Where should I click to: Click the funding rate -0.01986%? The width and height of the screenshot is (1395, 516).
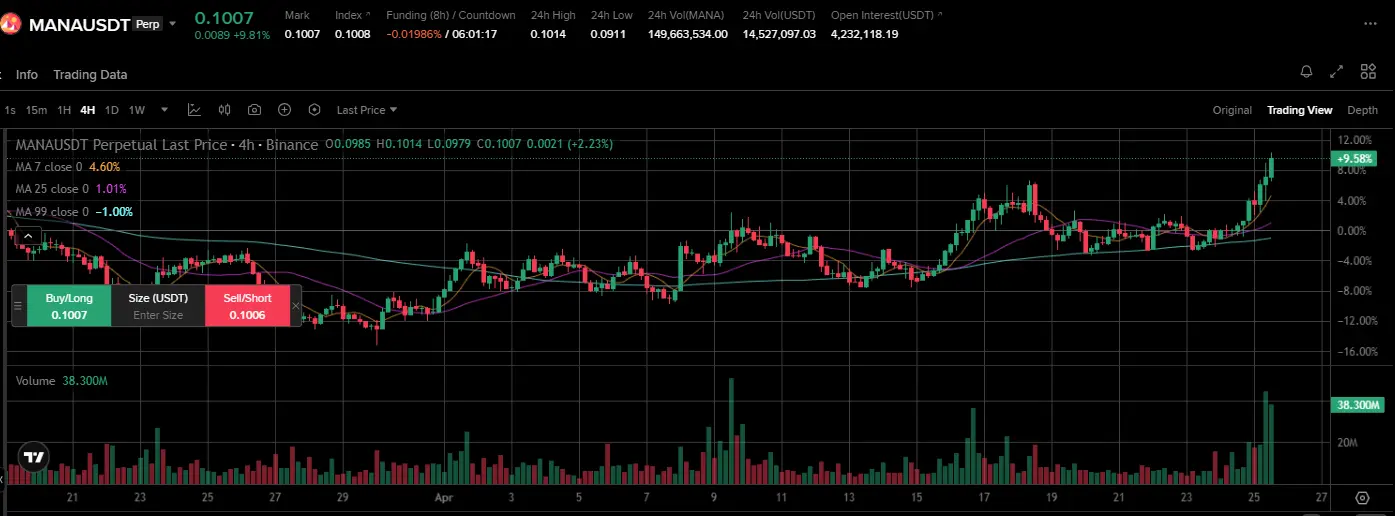(x=414, y=34)
